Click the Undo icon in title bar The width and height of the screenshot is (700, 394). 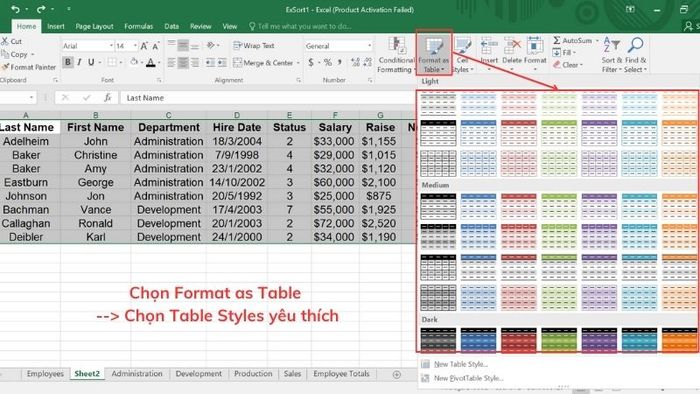pyautogui.click(x=15, y=9)
